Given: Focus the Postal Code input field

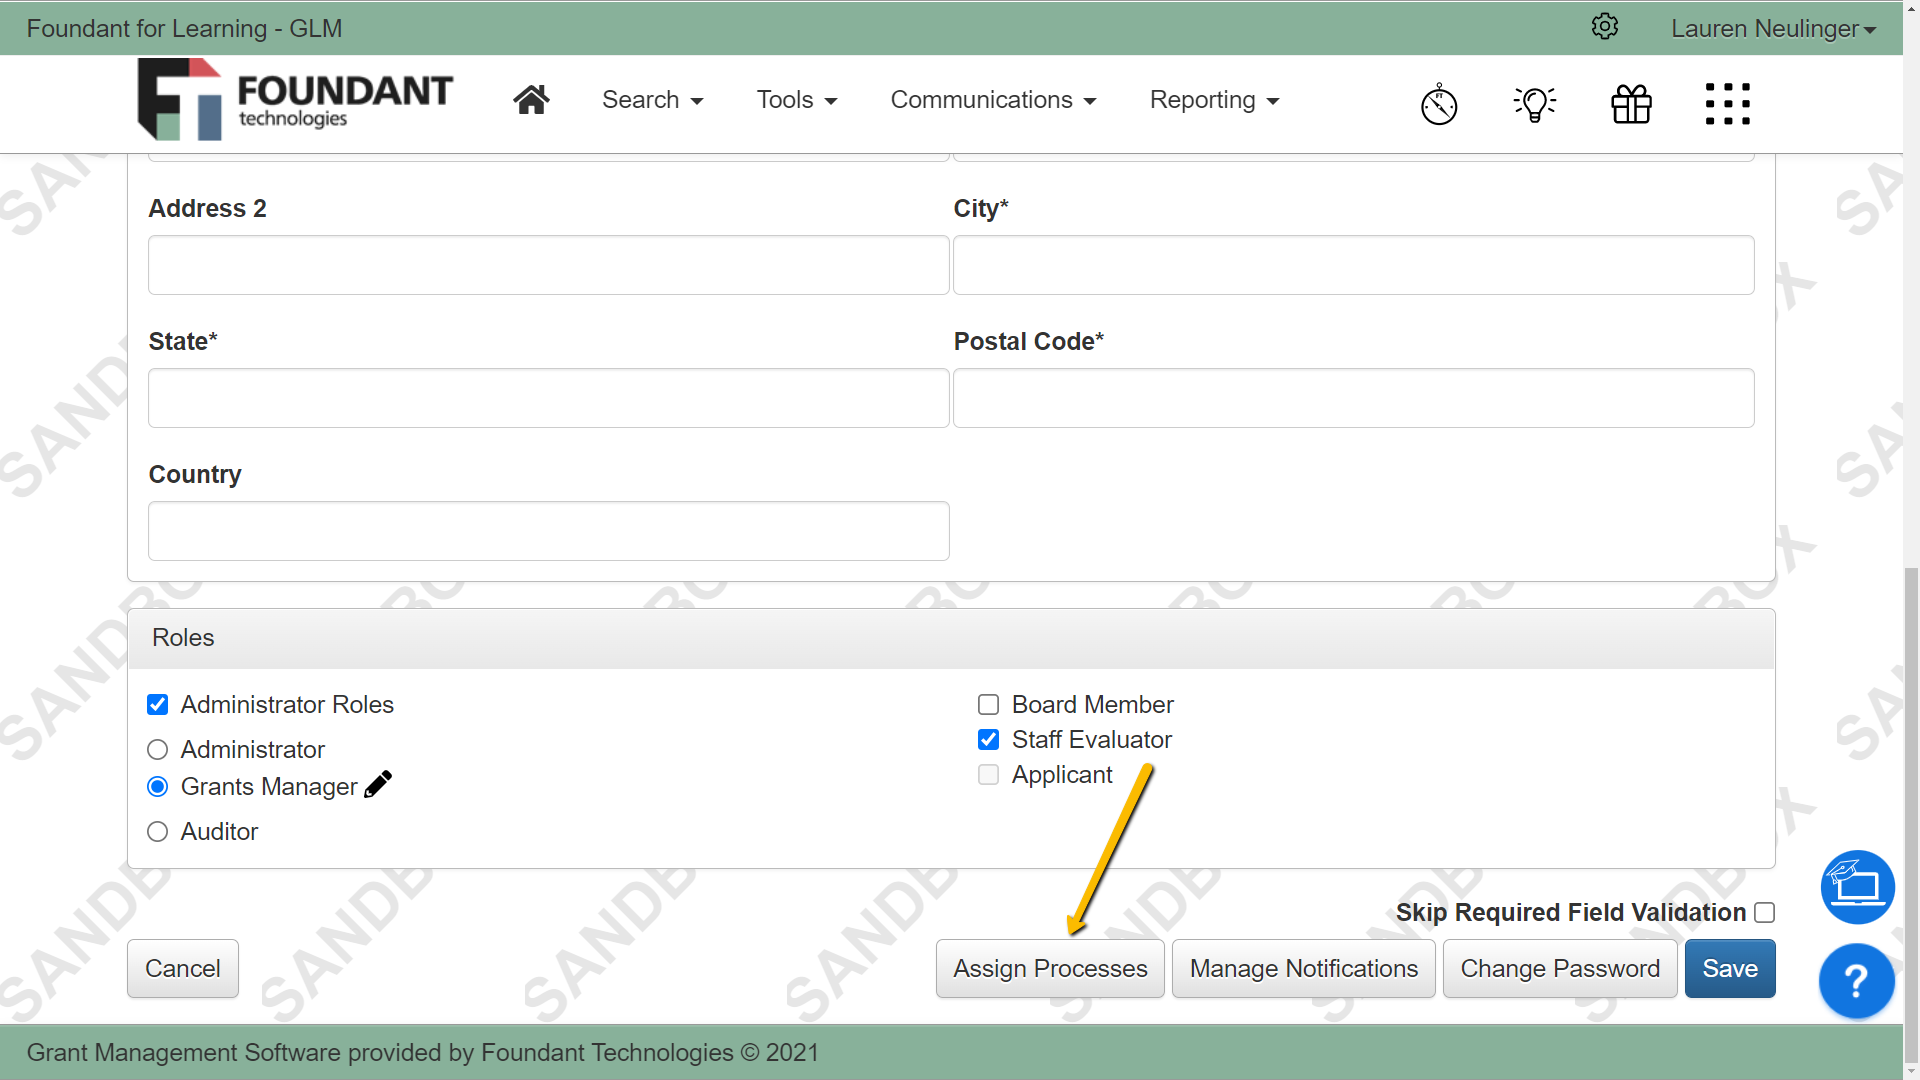Looking at the screenshot, I should click(x=1353, y=398).
